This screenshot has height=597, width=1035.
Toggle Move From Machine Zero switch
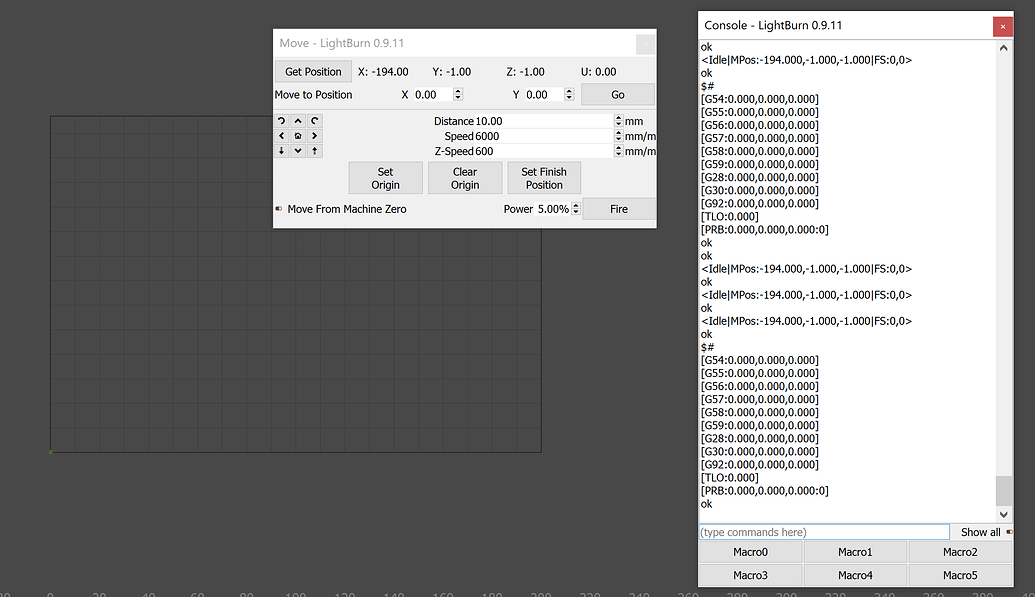click(x=279, y=209)
